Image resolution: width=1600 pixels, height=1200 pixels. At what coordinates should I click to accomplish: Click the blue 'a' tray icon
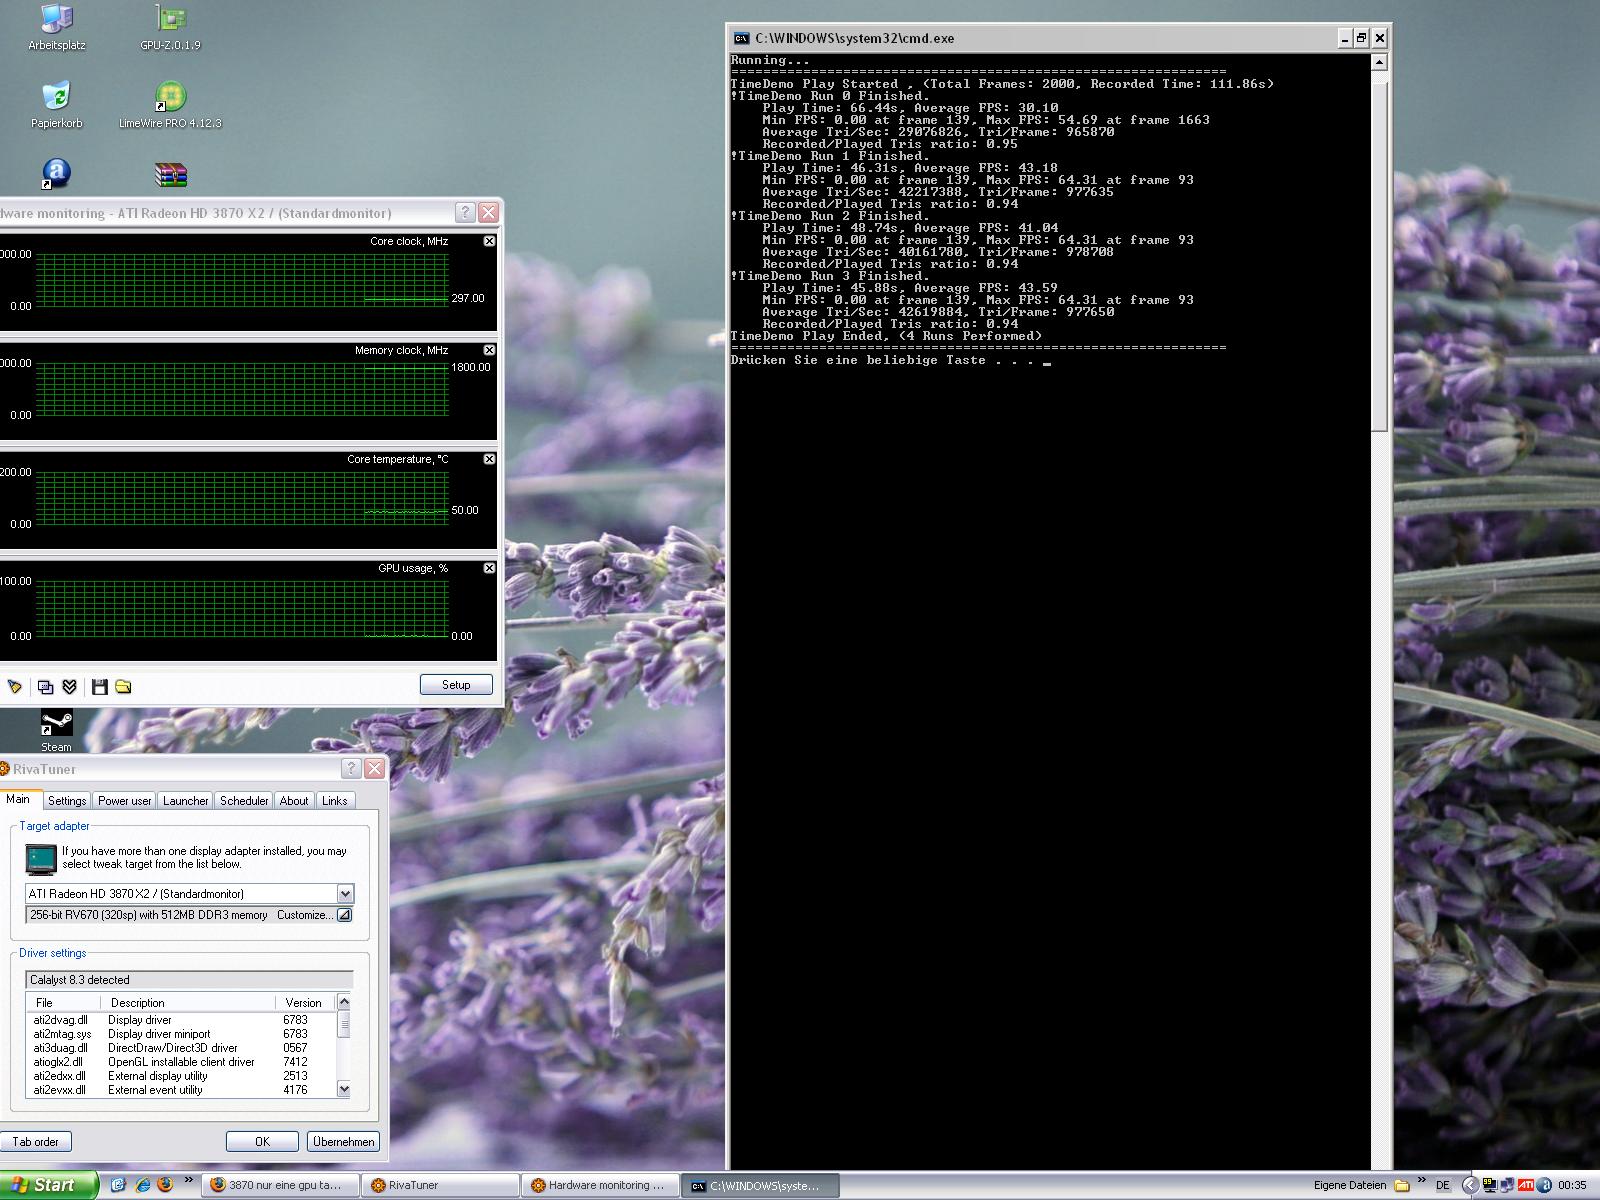[1544, 1185]
